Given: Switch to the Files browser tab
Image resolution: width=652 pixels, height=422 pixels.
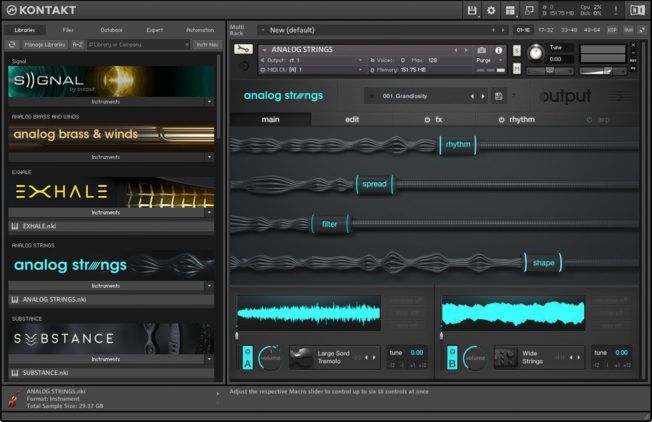Looking at the screenshot, I should pos(68,30).
